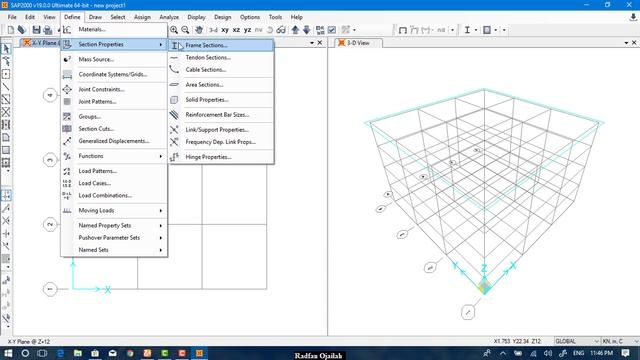Image resolution: width=640 pixels, height=360 pixels.
Task: Click the Reinforcement Bar Sizes icon
Action: click(174, 115)
